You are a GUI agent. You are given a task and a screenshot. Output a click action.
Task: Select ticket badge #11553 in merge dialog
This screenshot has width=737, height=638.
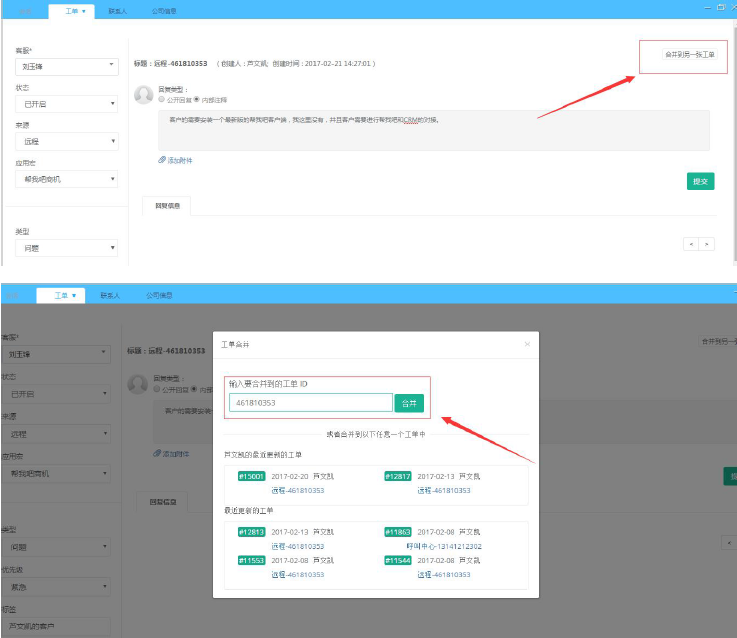tap(251, 560)
